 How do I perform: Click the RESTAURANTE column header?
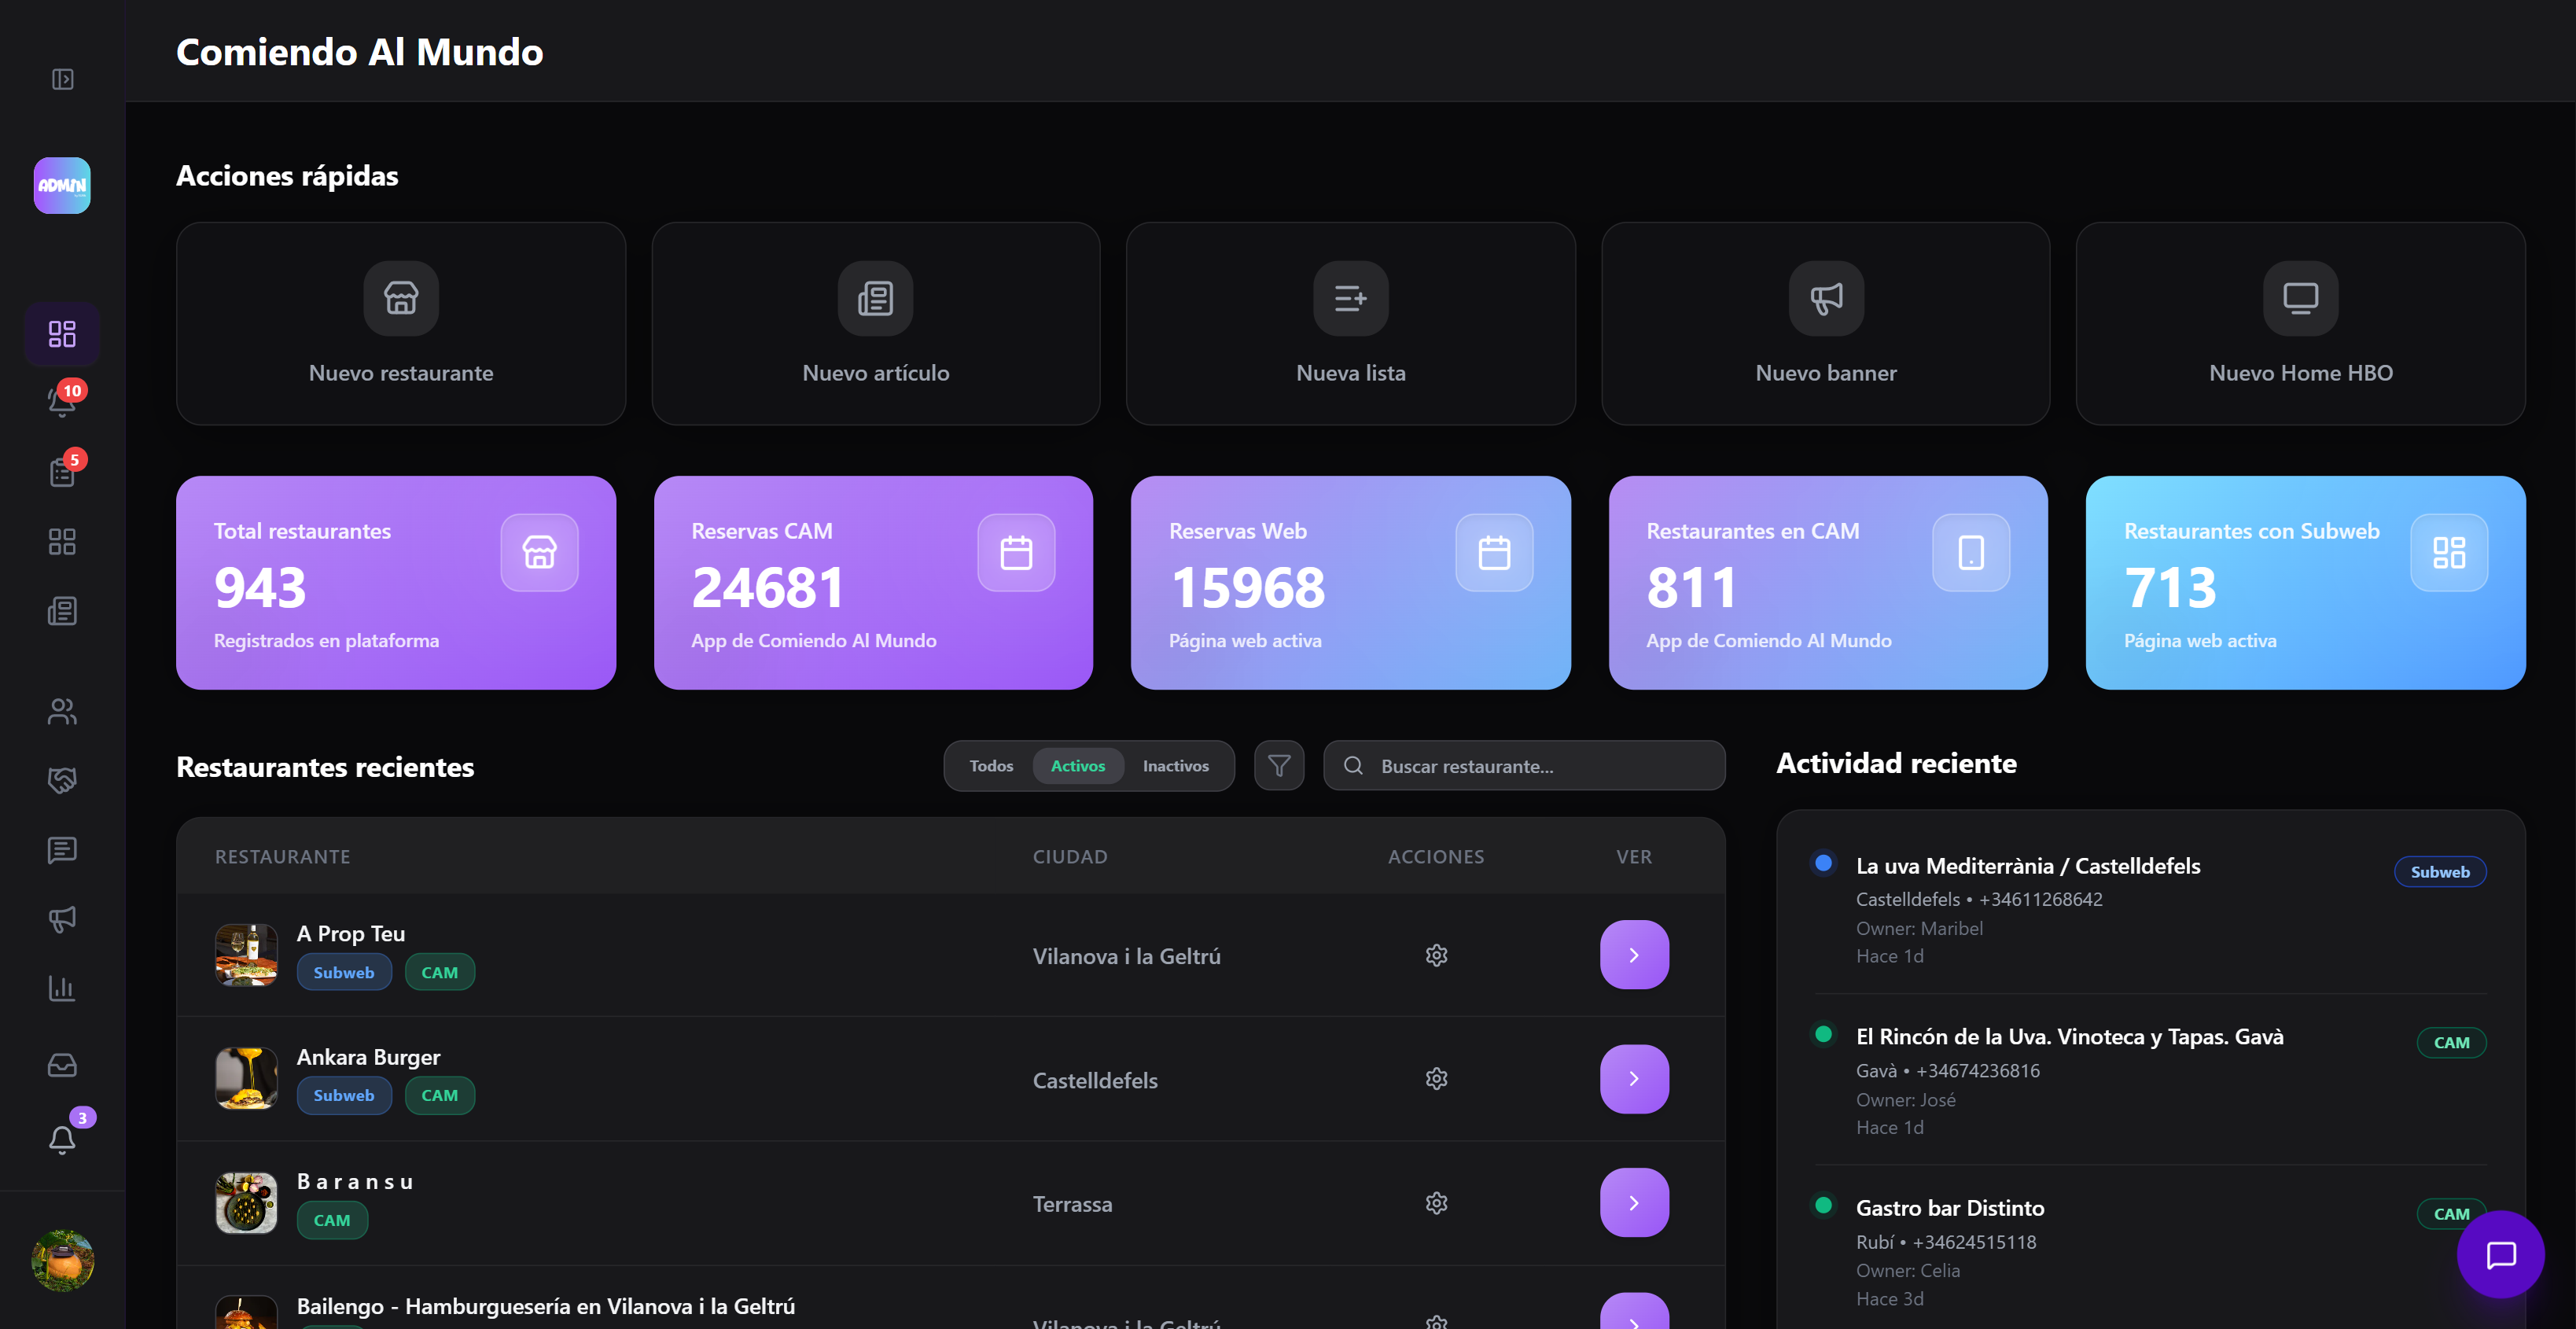click(282, 857)
